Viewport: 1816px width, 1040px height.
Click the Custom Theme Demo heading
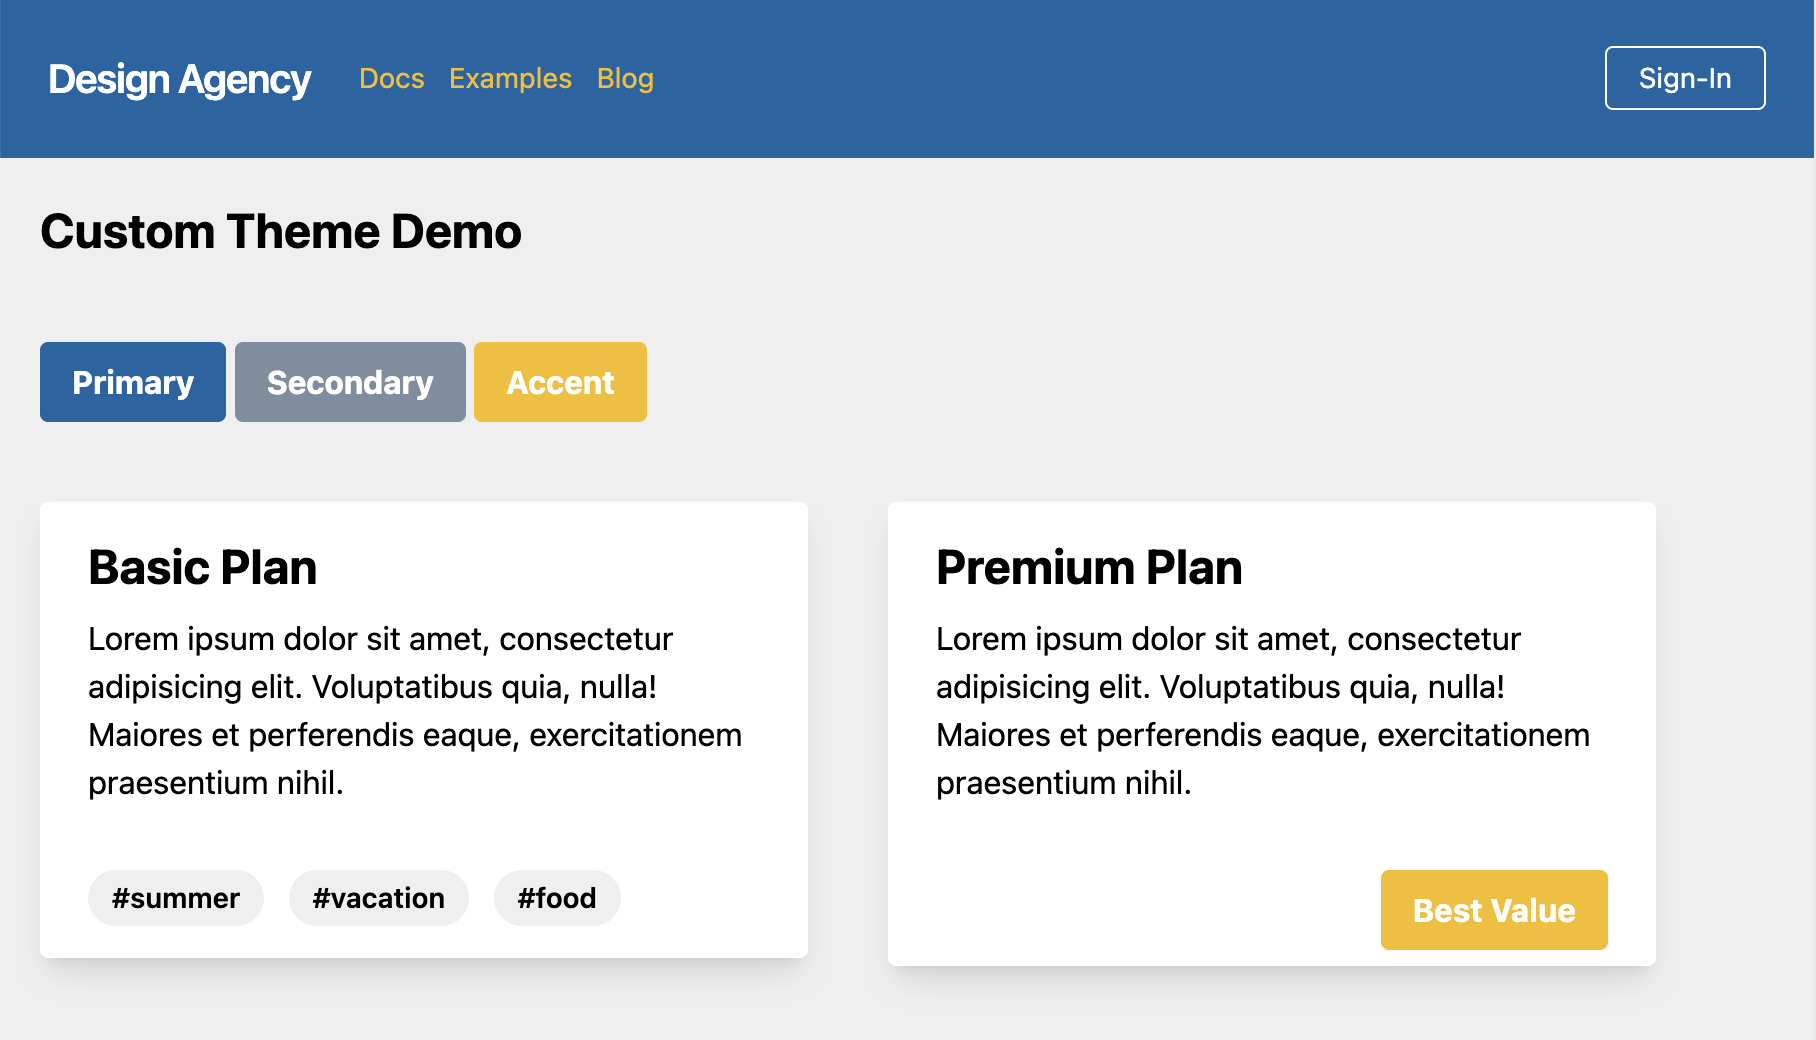coord(281,232)
